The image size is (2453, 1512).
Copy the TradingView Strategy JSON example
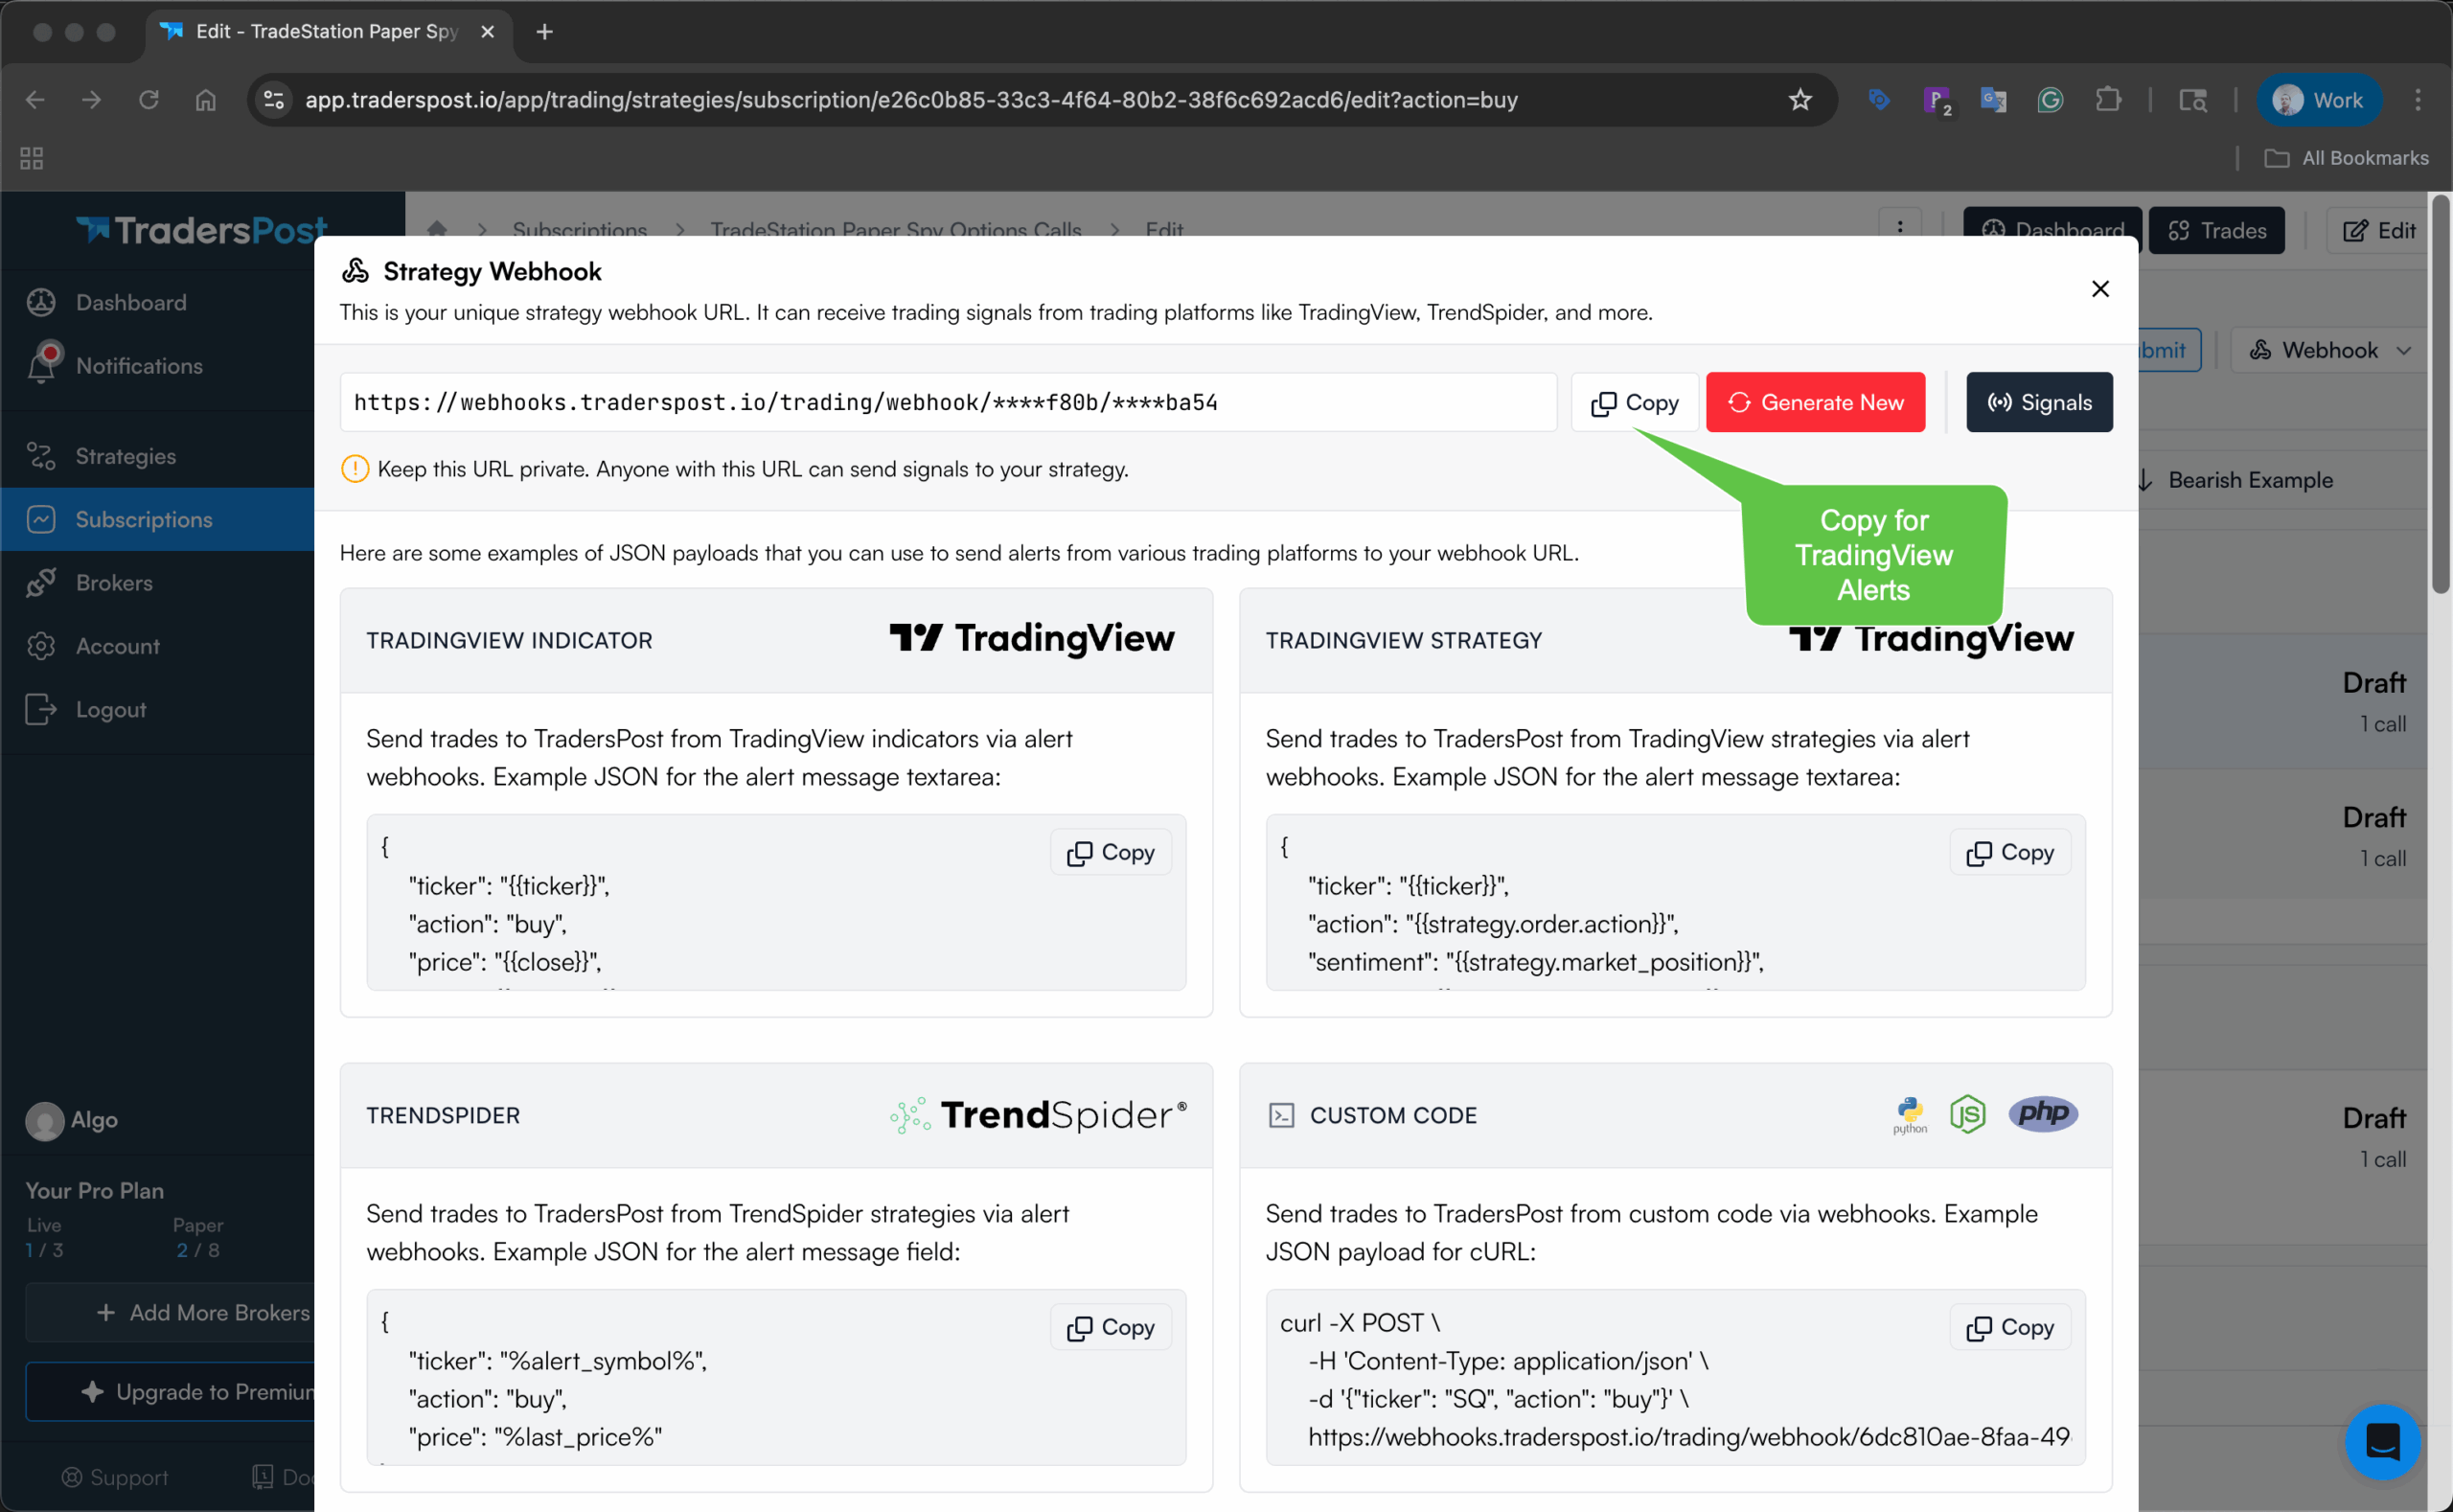(2009, 852)
